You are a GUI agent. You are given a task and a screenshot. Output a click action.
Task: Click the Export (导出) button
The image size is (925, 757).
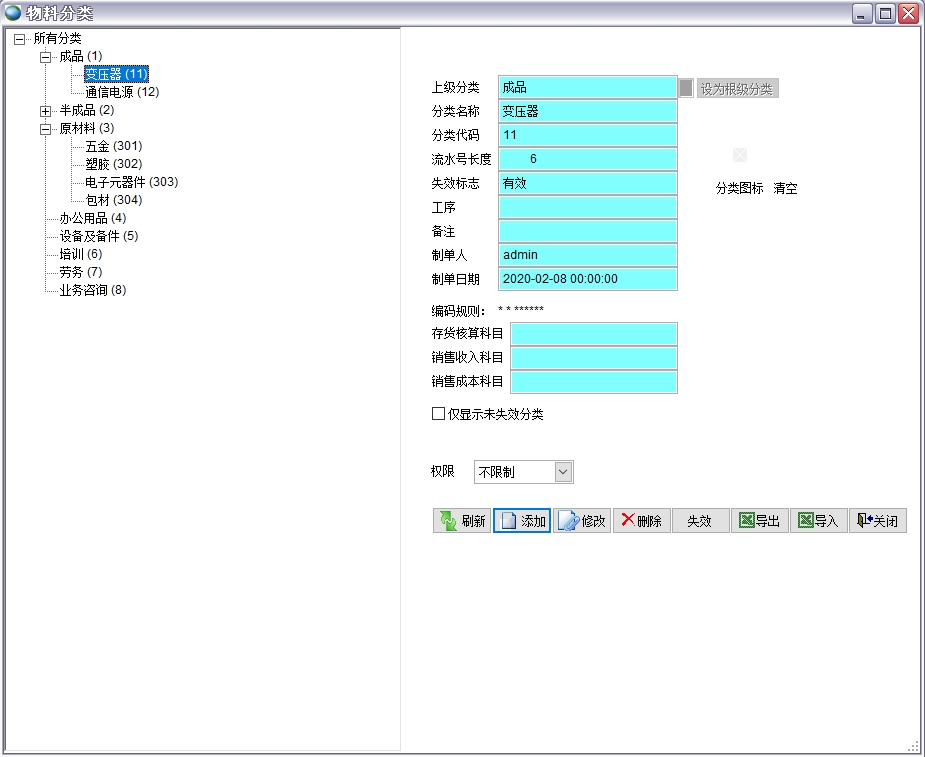coord(759,521)
